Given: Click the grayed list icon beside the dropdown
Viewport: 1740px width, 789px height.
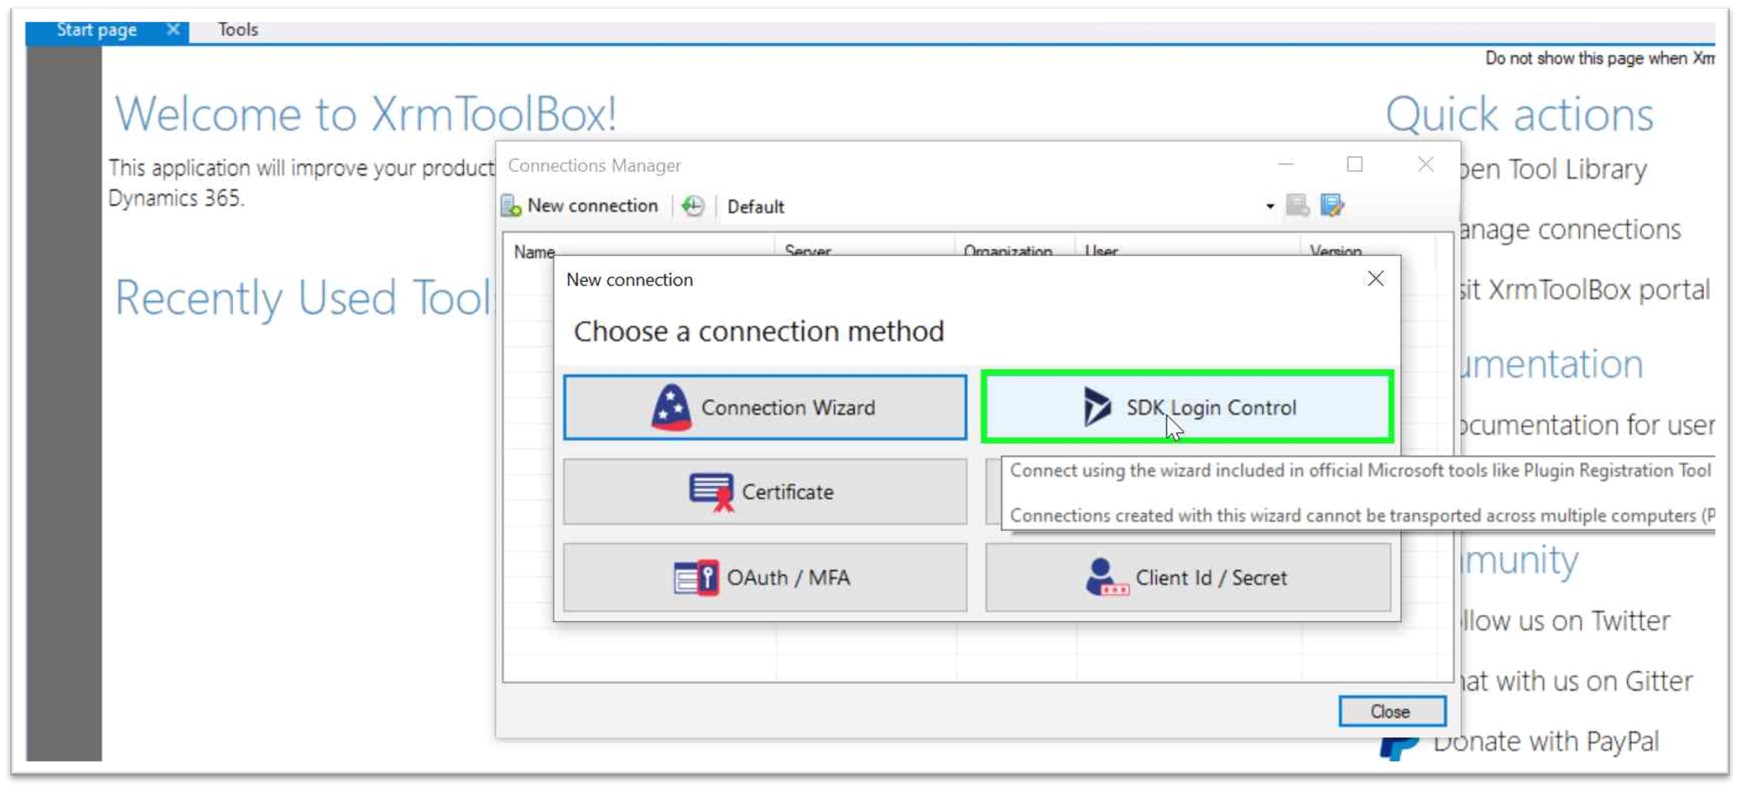Looking at the screenshot, I should [1297, 205].
